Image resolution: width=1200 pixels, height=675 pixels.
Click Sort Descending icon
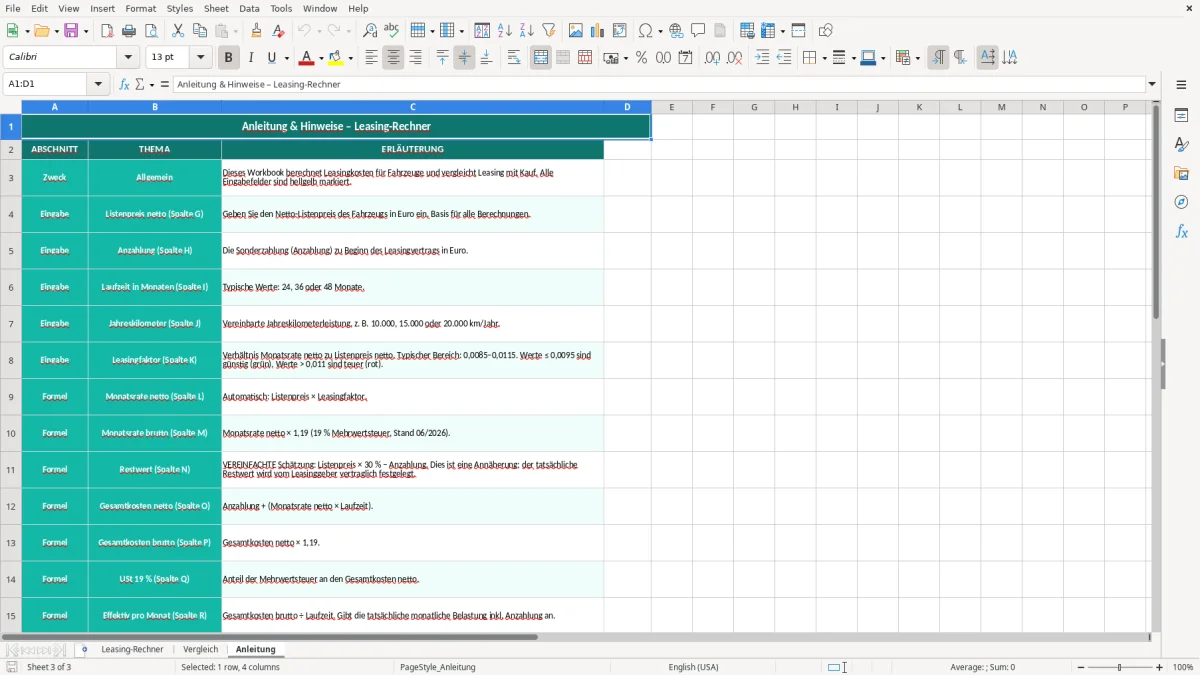pyautogui.click(x=526, y=31)
